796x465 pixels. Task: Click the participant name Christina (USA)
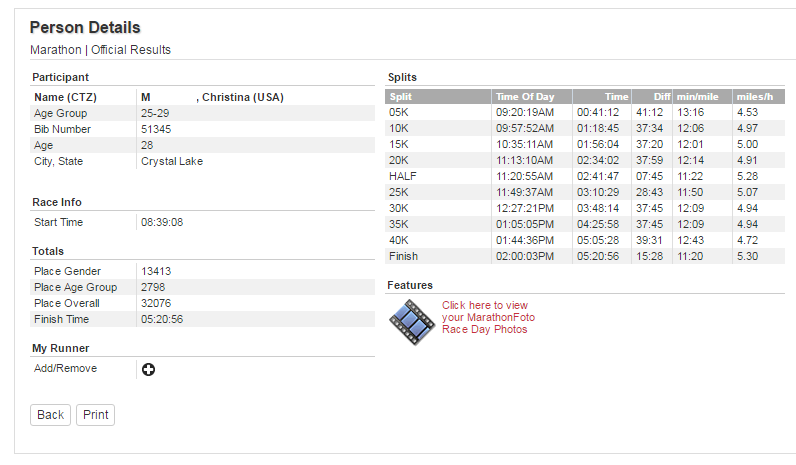[x=243, y=97]
